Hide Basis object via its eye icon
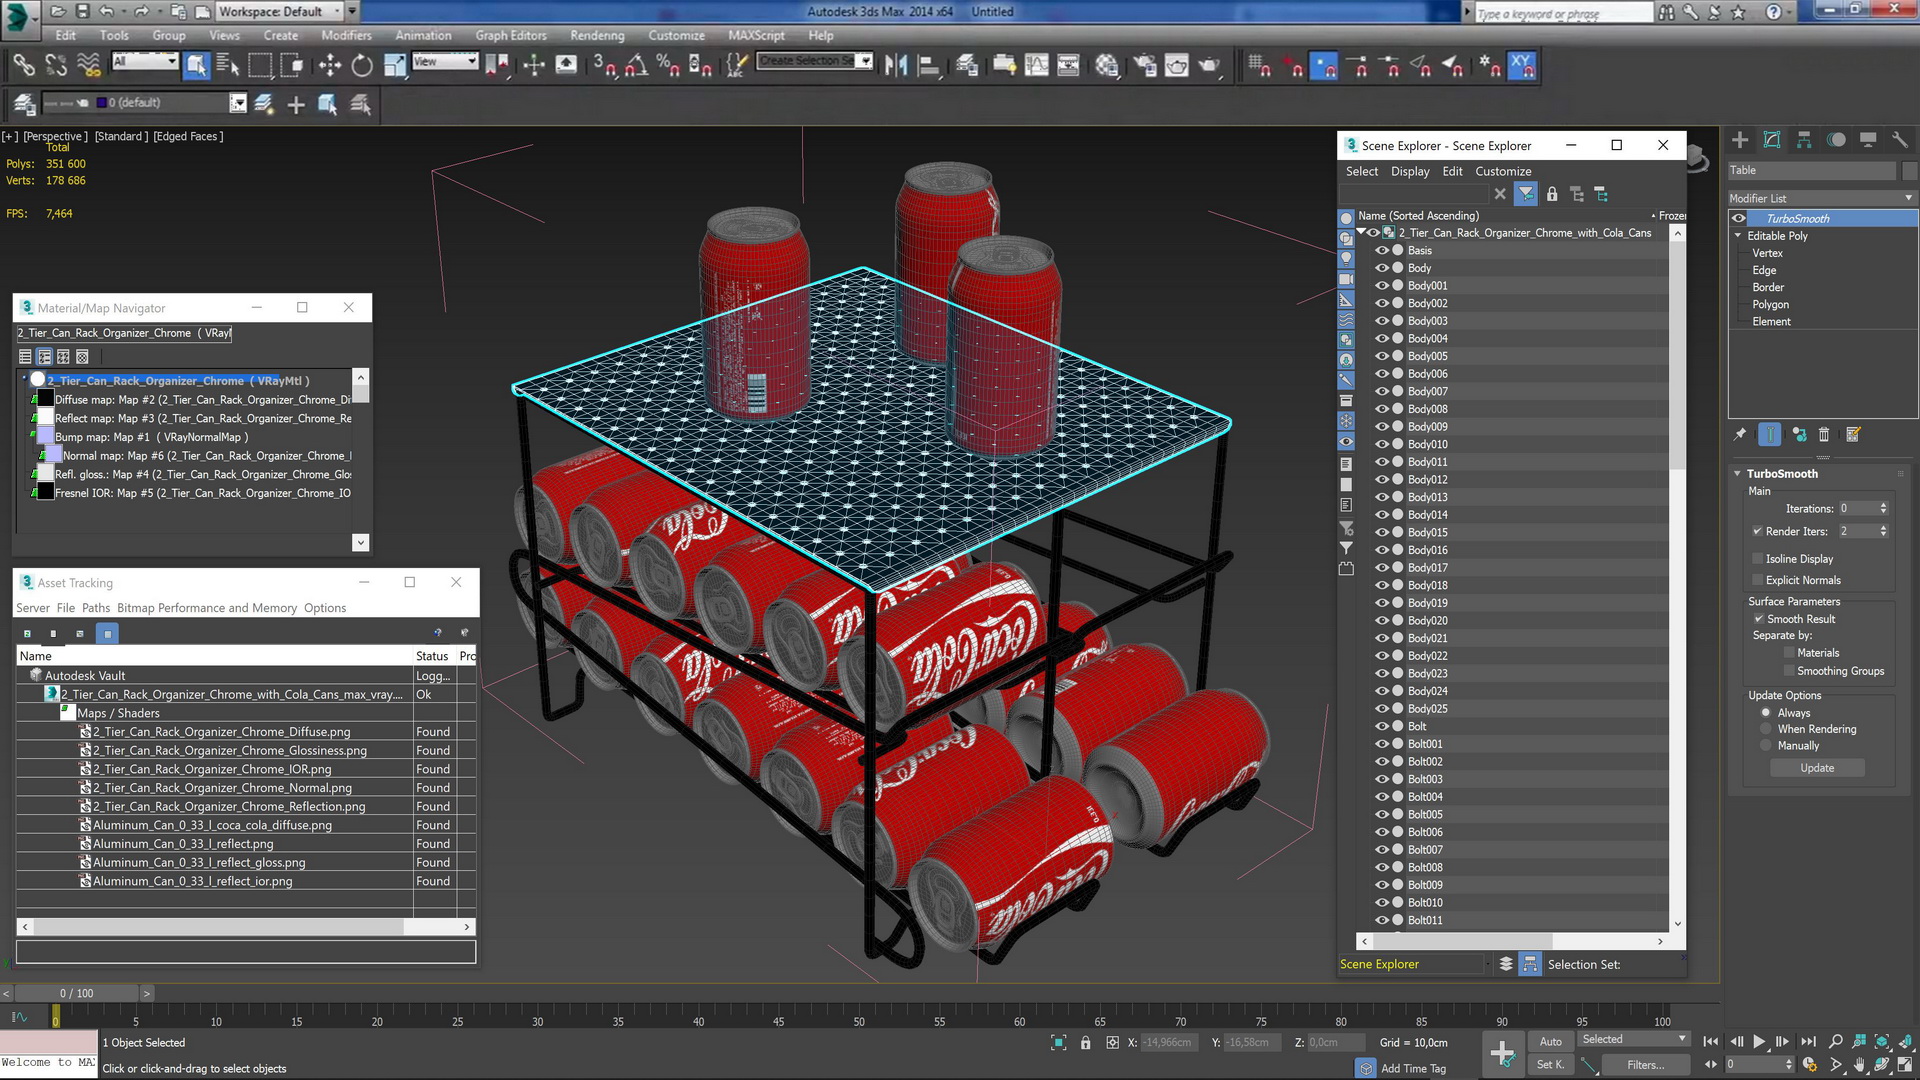This screenshot has height=1080, width=1920. click(x=1381, y=251)
